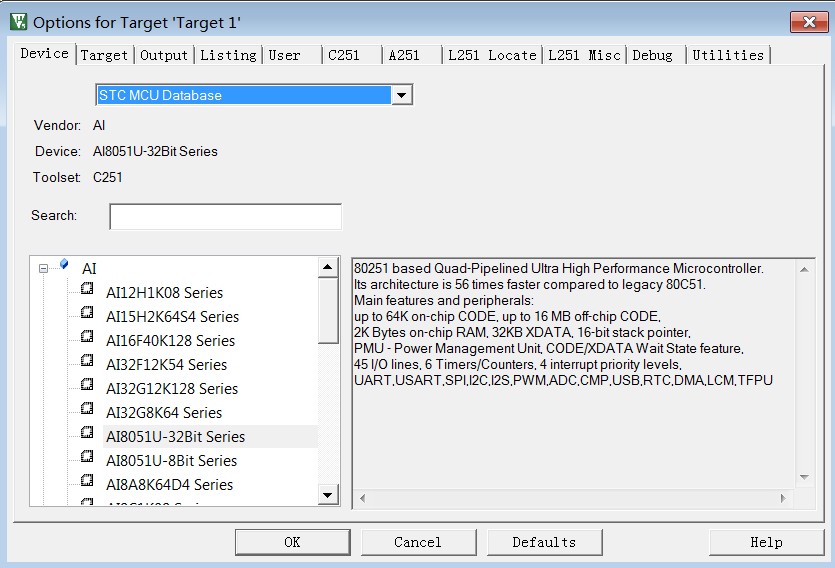The image size is (835, 568).
Task: Click the Keil uVision icon in title bar
Action: pos(19,22)
